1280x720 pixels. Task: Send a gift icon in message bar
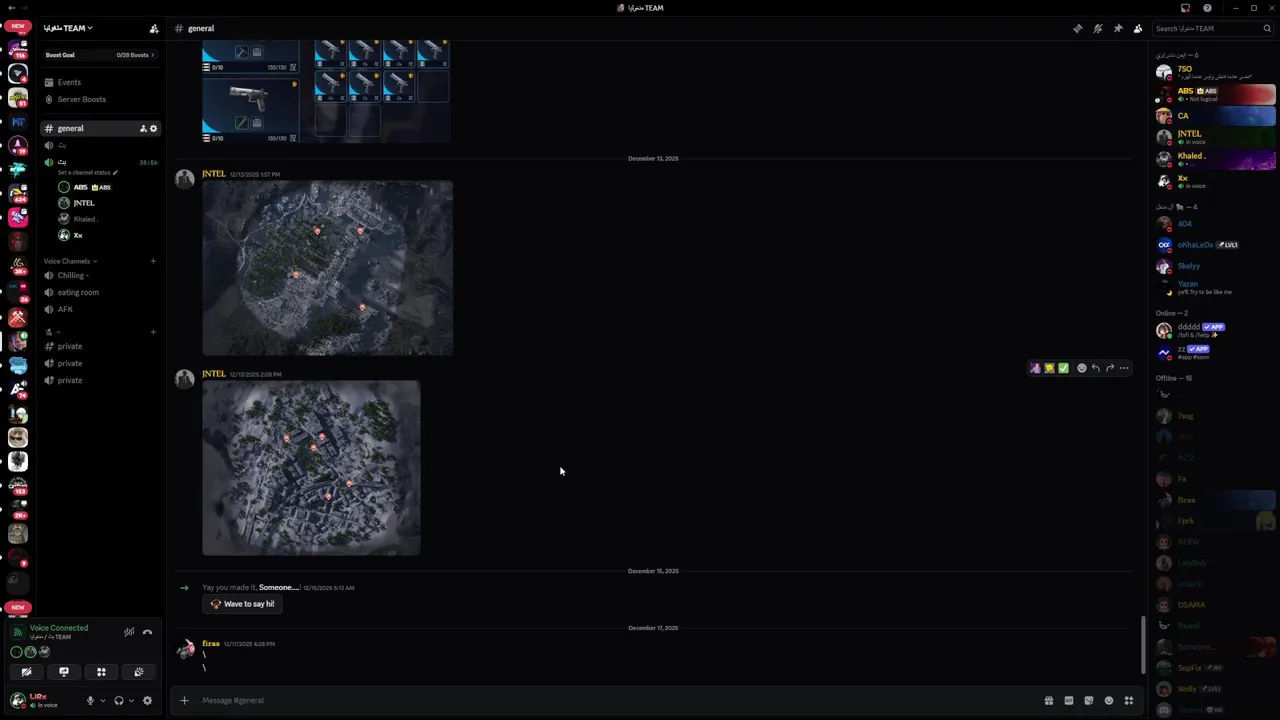coord(1048,701)
